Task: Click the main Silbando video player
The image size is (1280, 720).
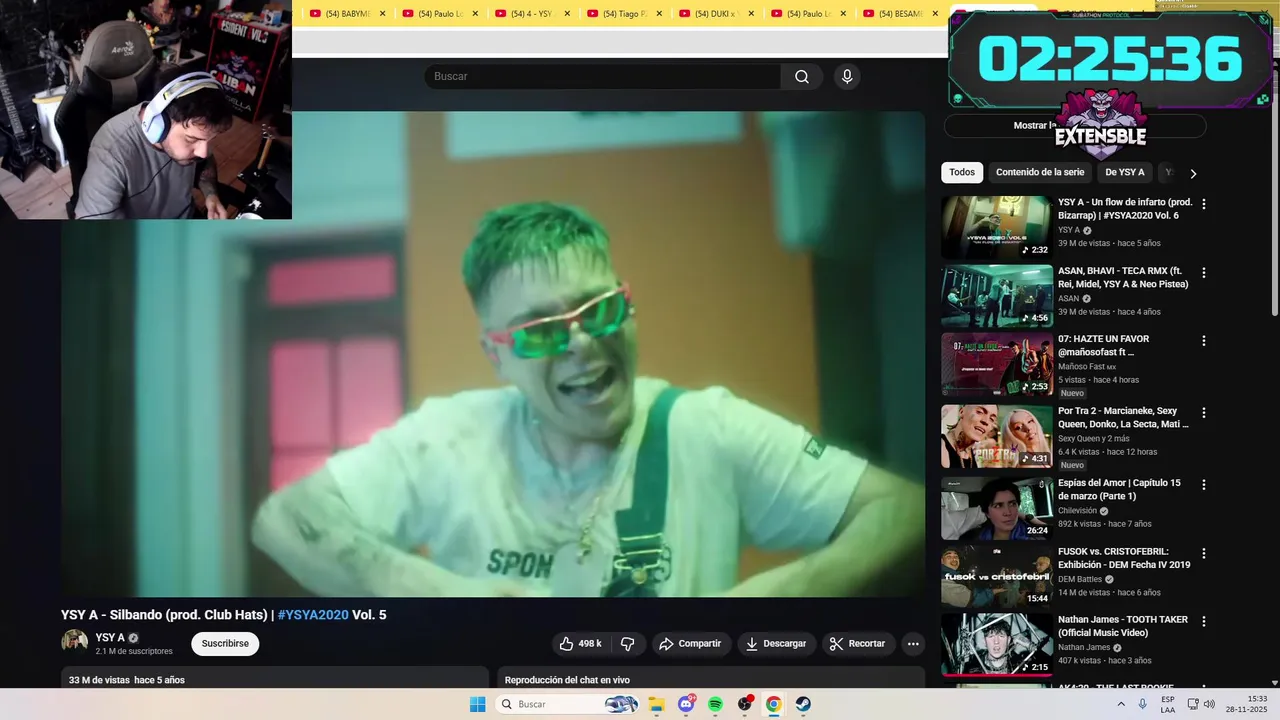Action: pos(493,354)
